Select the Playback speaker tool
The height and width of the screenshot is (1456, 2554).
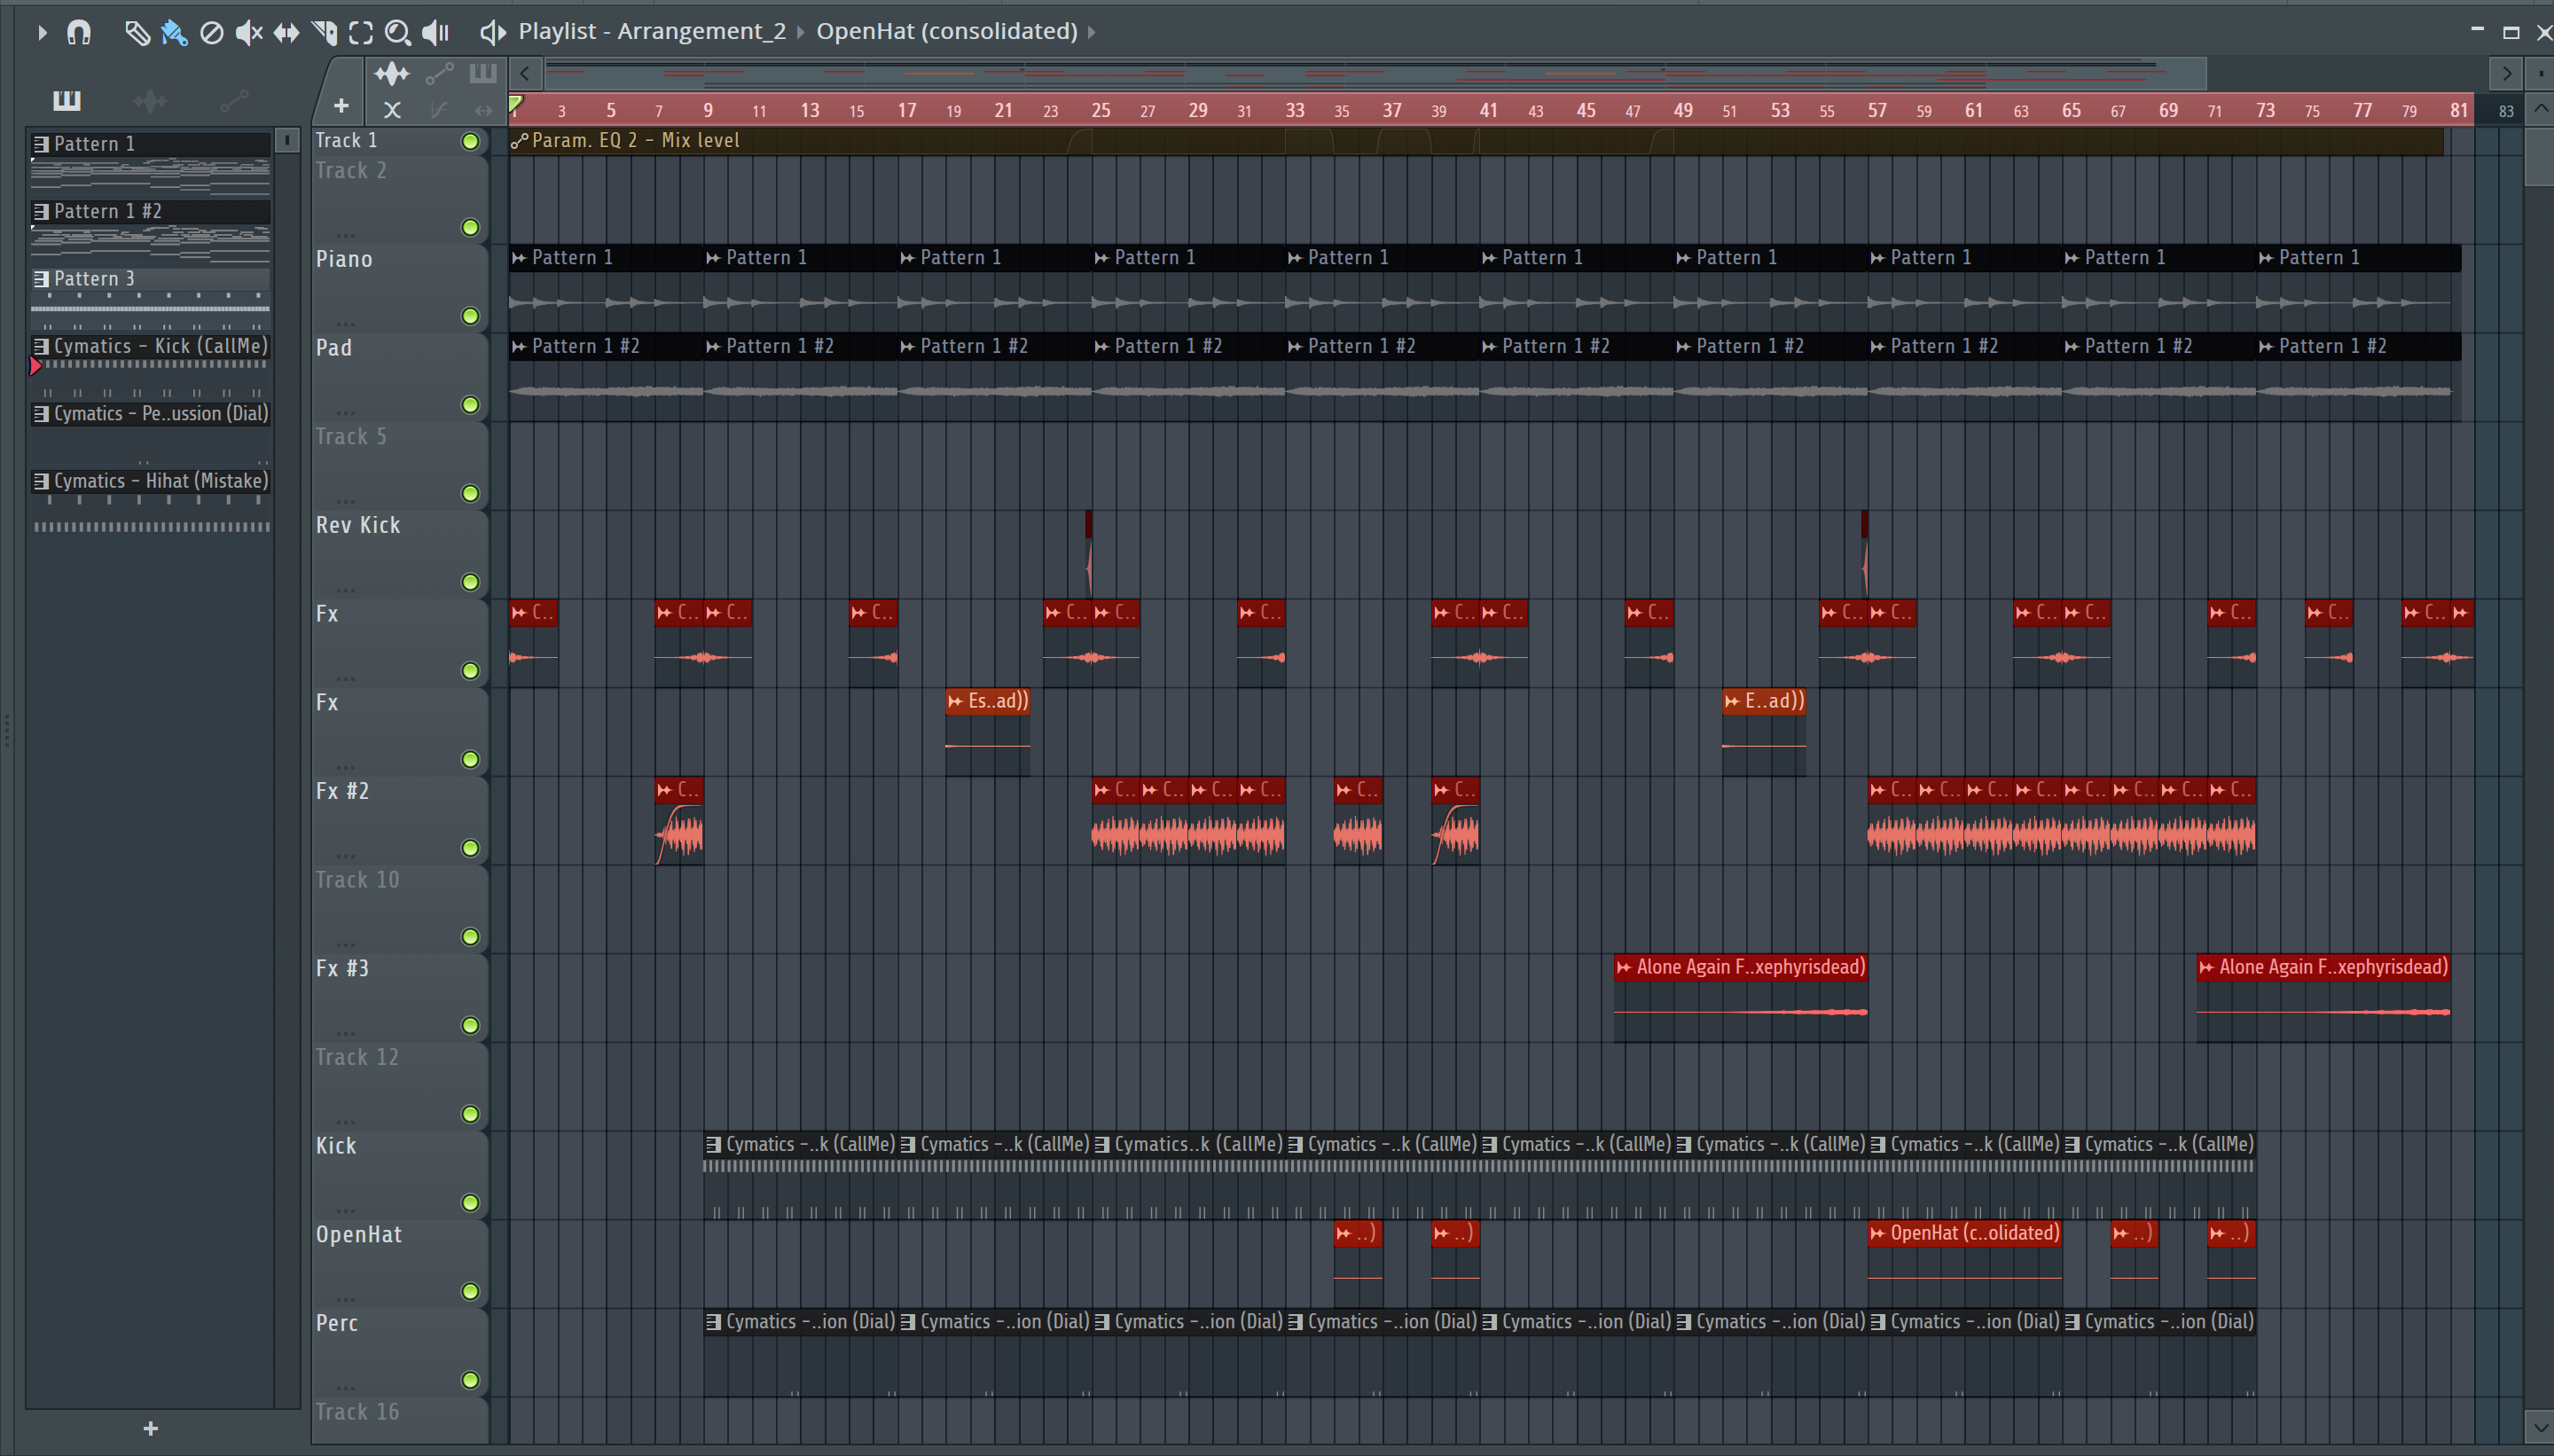coord(436,33)
